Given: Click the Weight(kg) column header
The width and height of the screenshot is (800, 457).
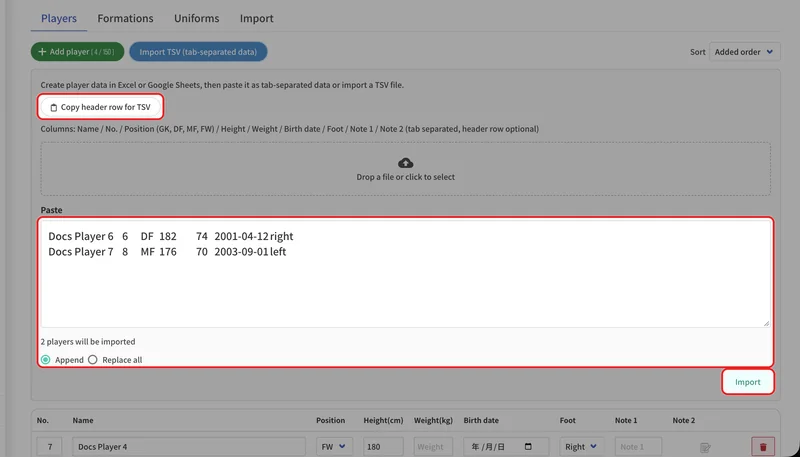Looking at the screenshot, I should (433, 420).
